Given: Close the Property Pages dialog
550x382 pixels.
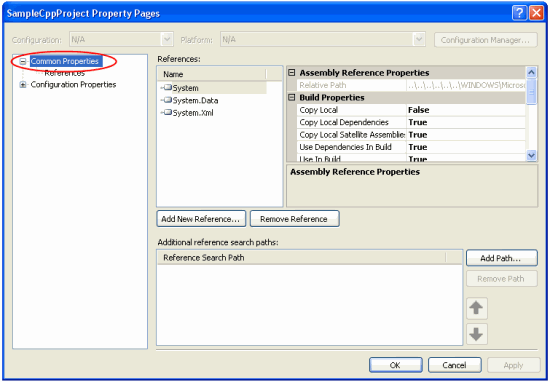Looking at the screenshot, I should tap(536, 13).
